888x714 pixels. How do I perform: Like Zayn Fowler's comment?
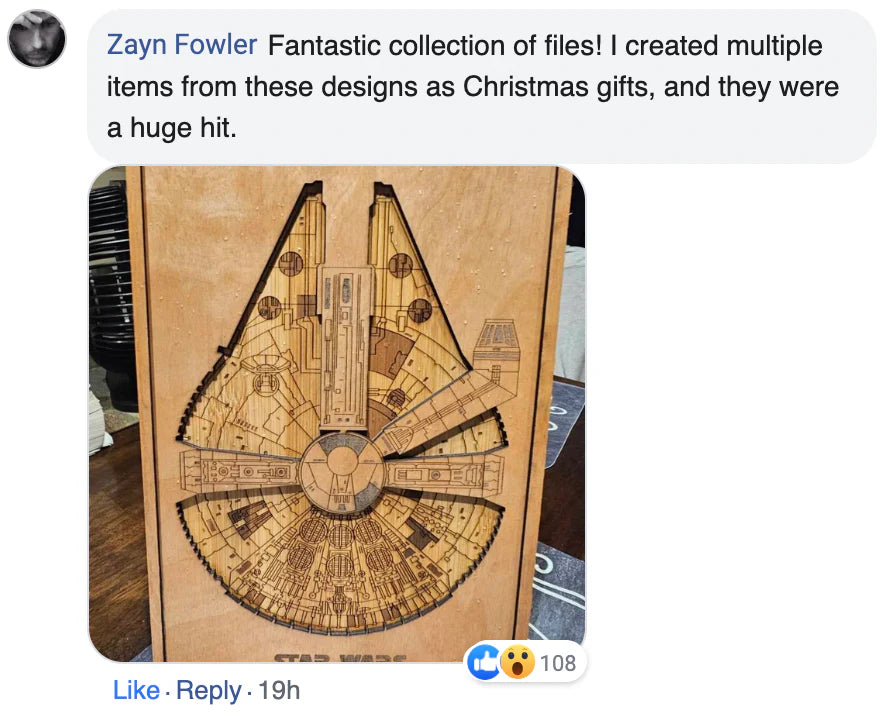pos(136,690)
